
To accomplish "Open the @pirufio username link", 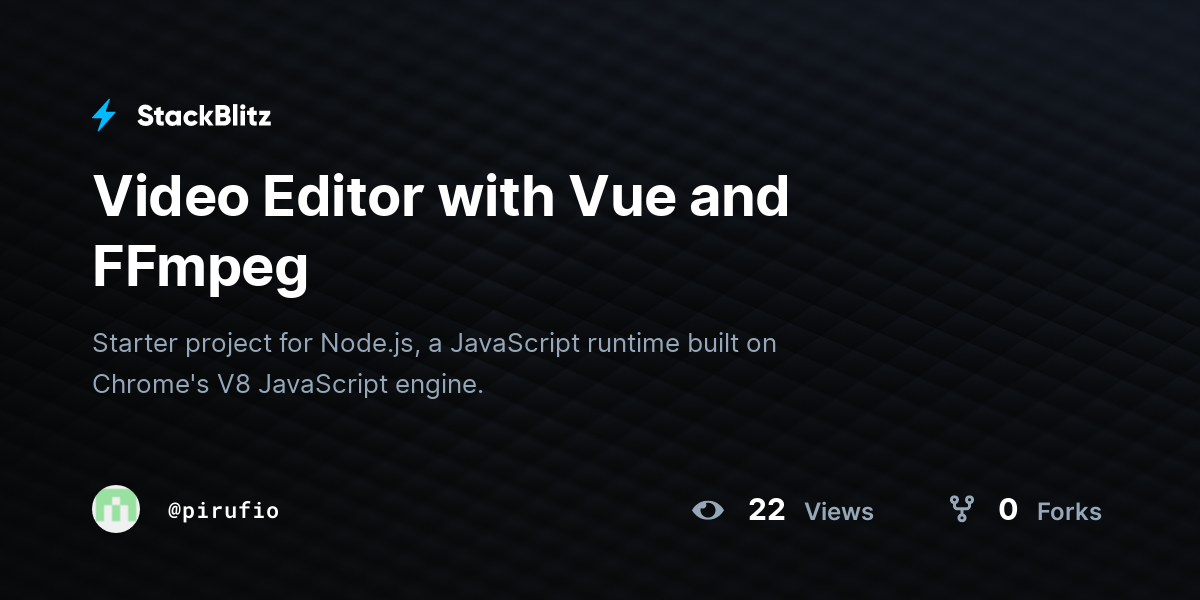I will click(x=223, y=511).
